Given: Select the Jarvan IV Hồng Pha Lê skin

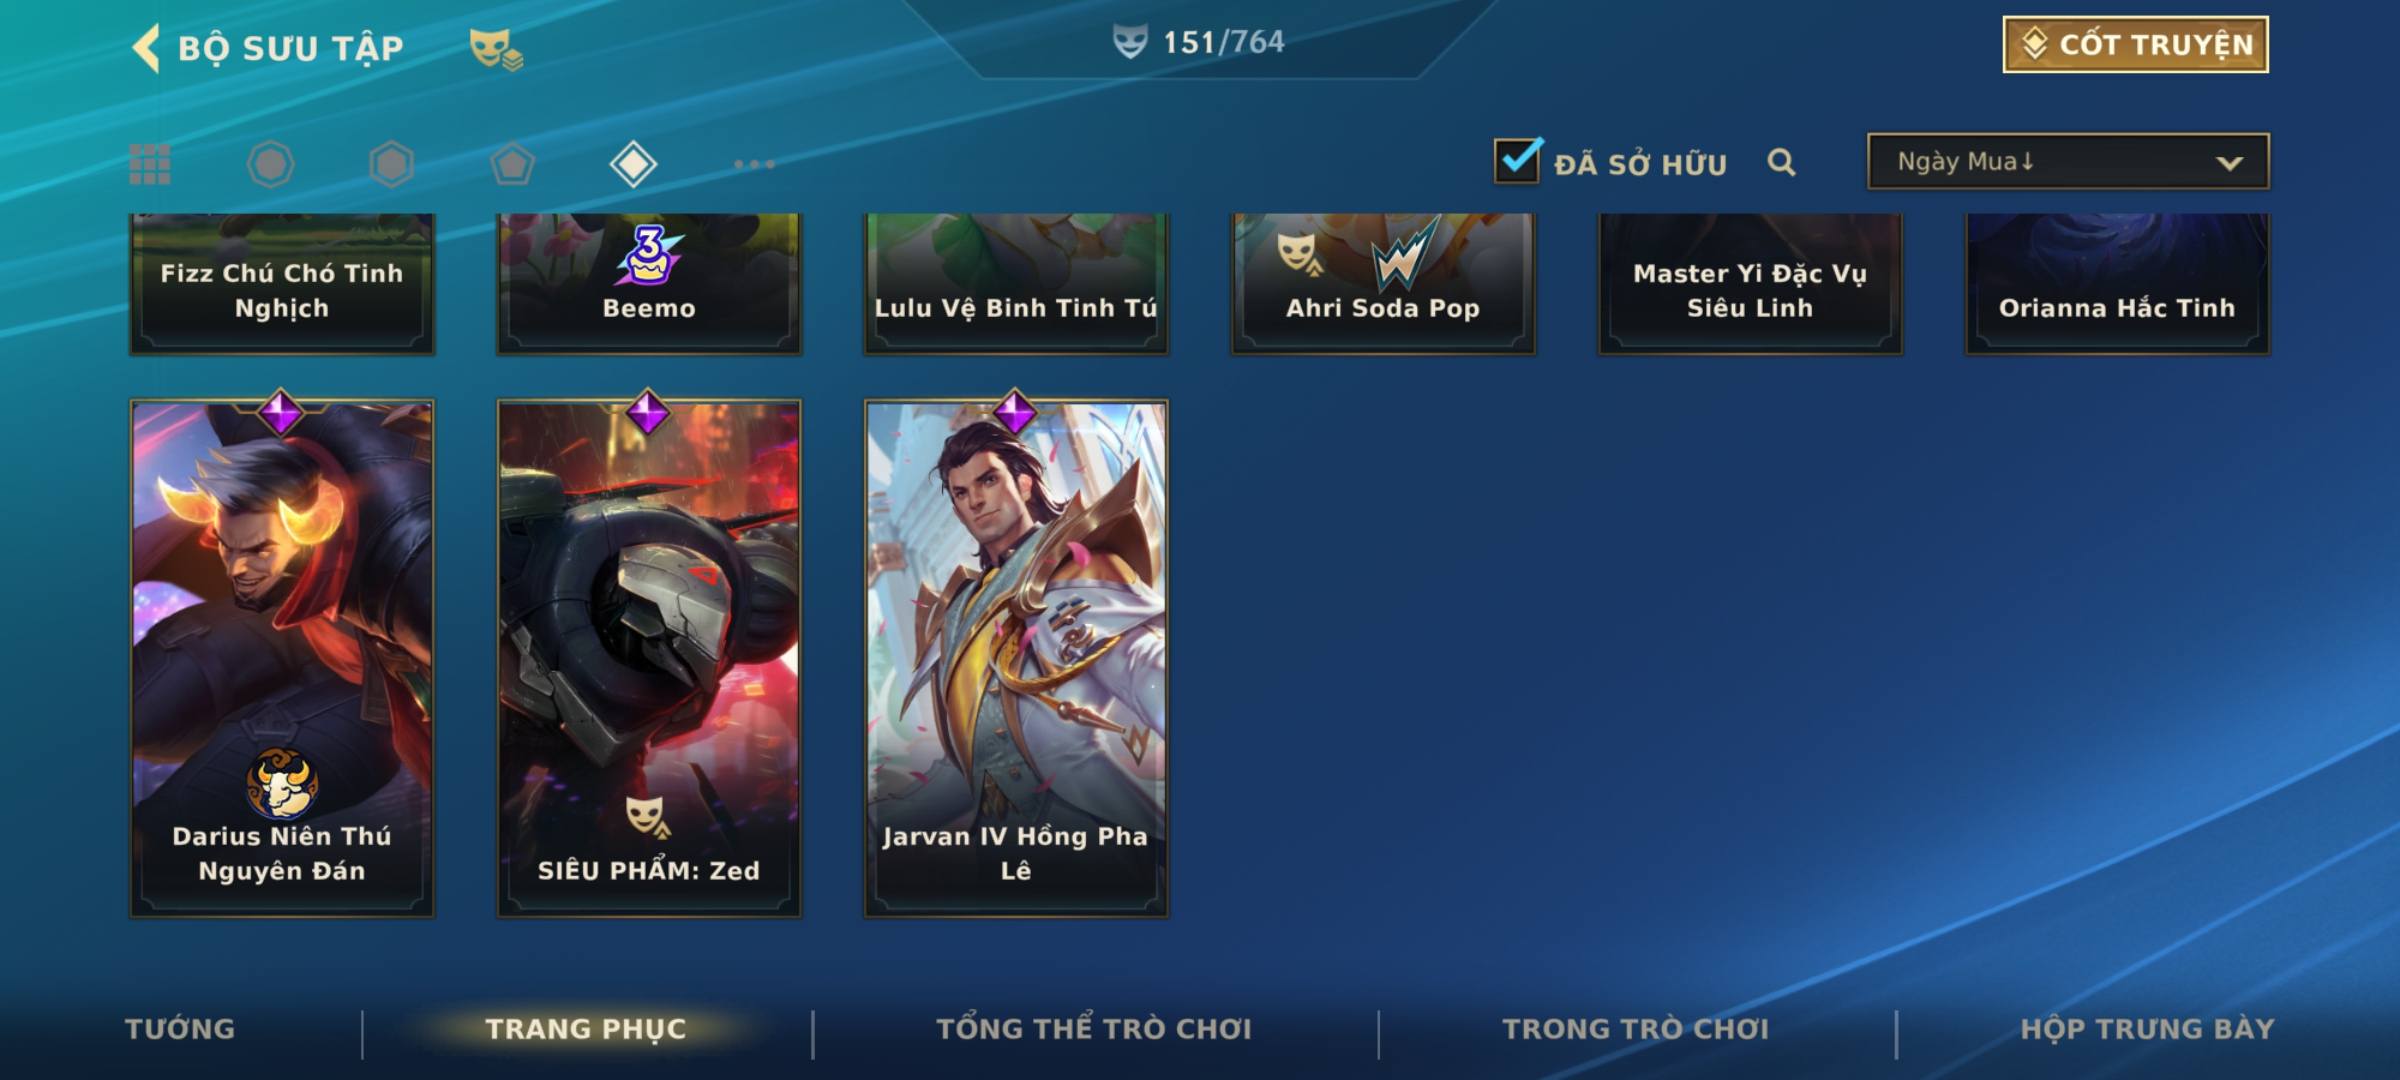Looking at the screenshot, I should (1016, 658).
